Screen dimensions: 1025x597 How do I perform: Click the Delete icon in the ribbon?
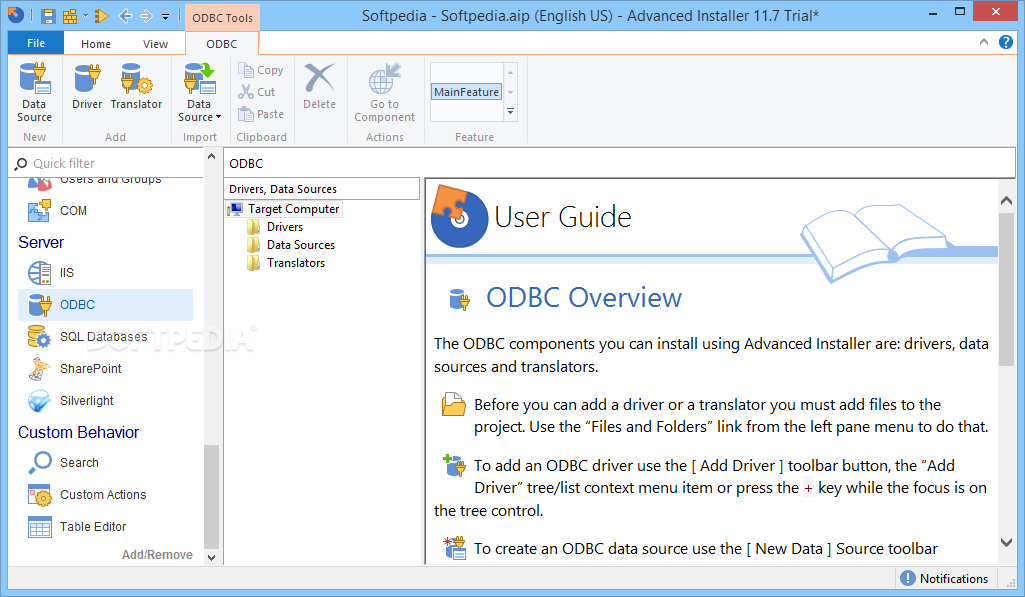[319, 86]
